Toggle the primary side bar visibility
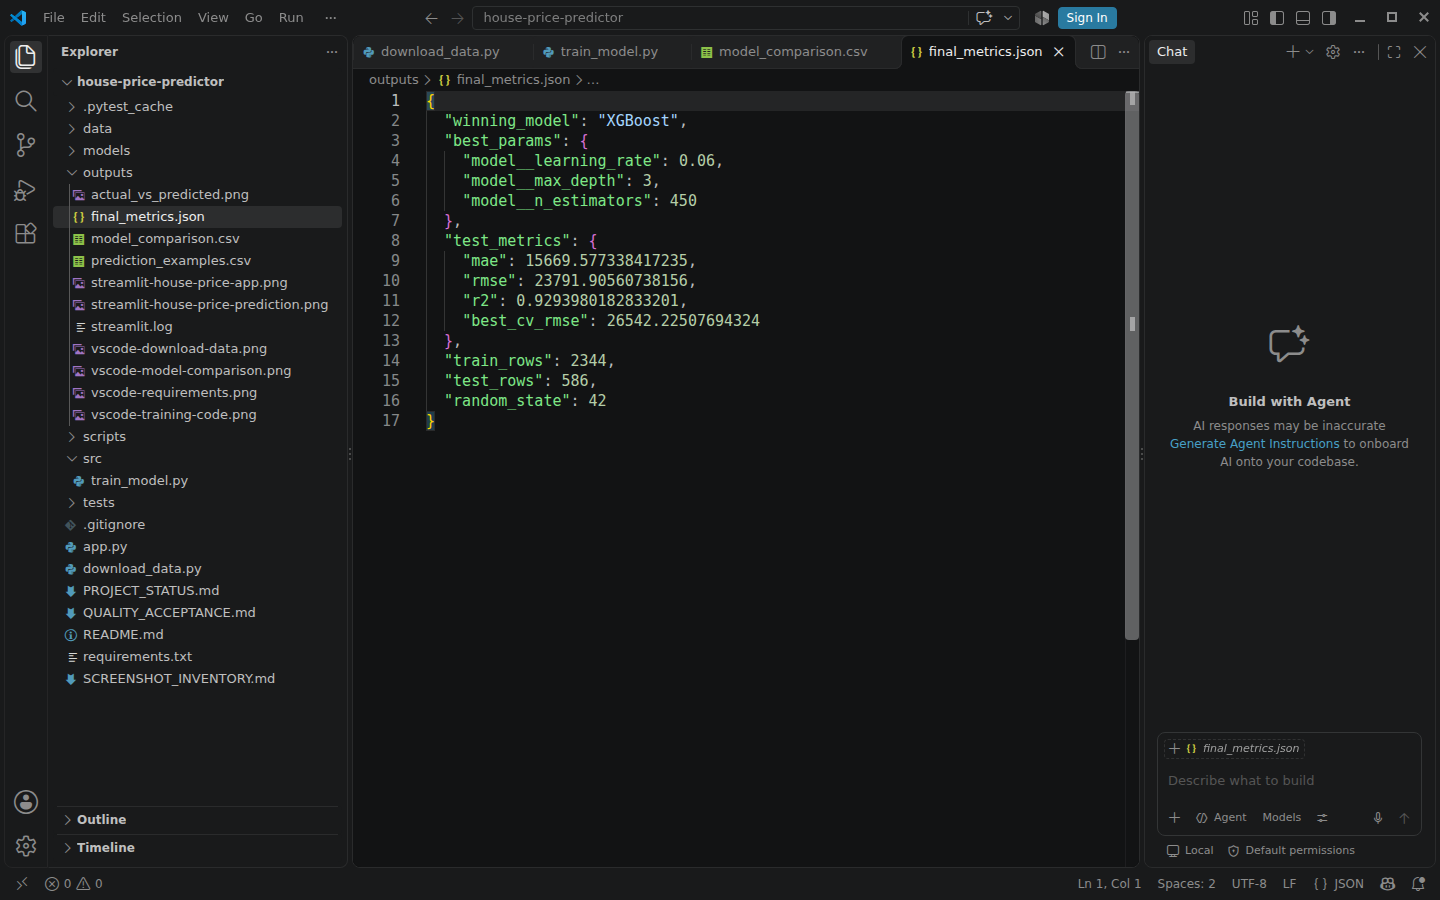 point(1277,18)
